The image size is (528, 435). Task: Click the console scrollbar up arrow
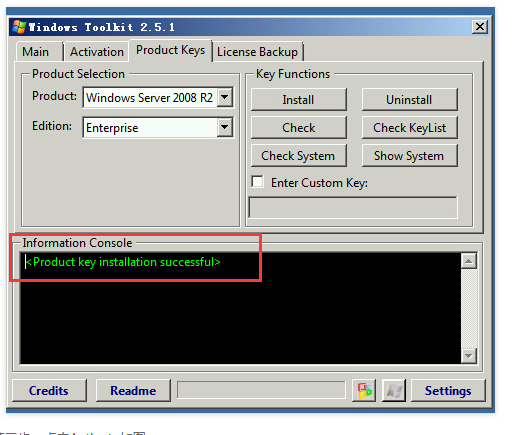coord(469,261)
